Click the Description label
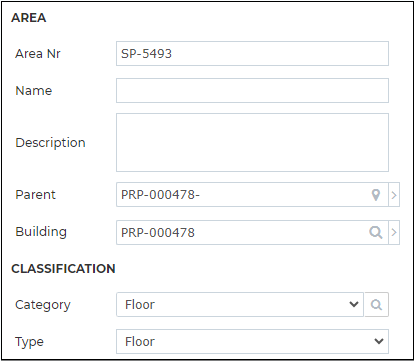This screenshot has width=414, height=361. 50,143
